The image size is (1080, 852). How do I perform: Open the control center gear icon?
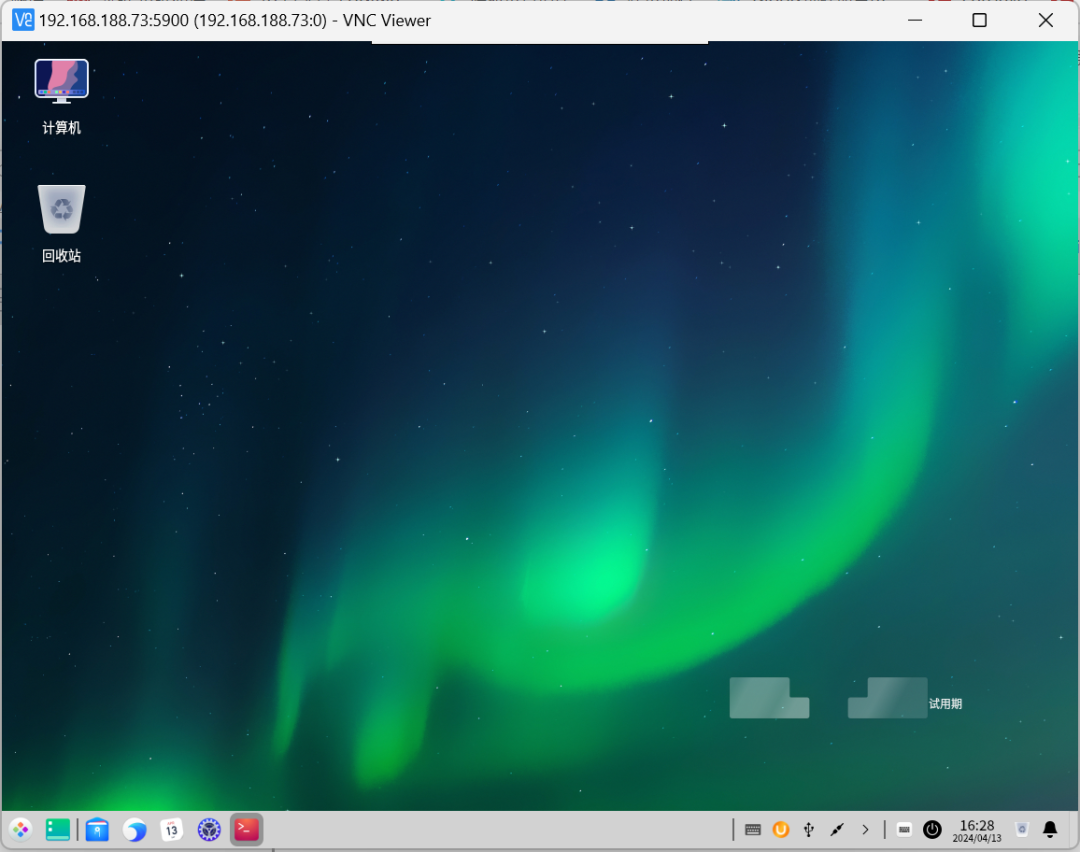coord(209,829)
